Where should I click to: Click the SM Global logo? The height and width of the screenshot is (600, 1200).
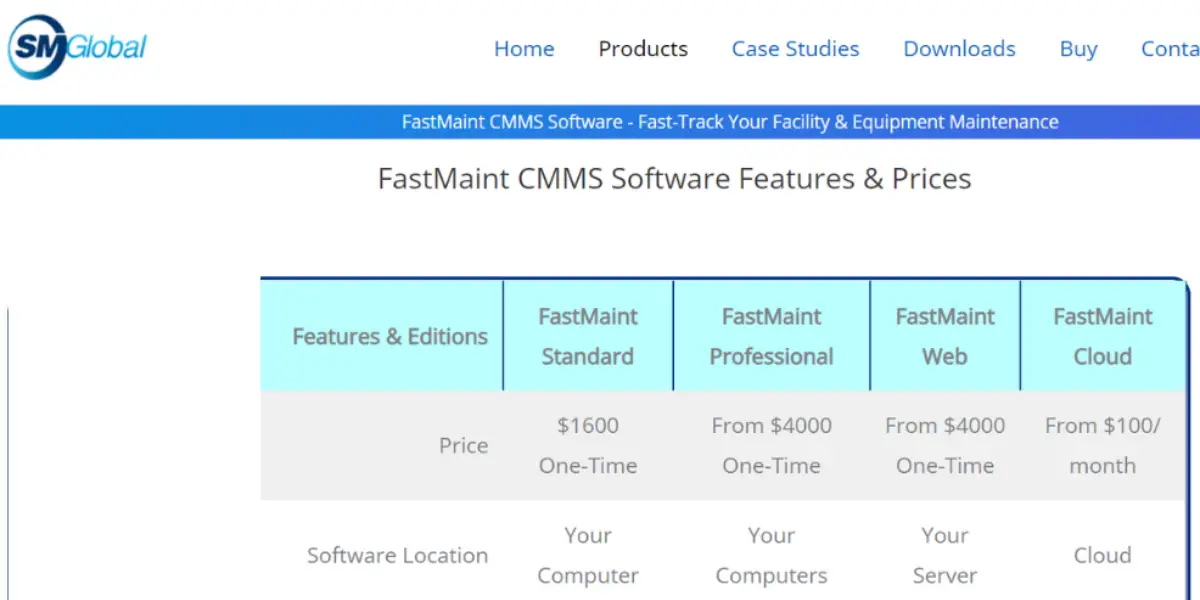pos(77,46)
